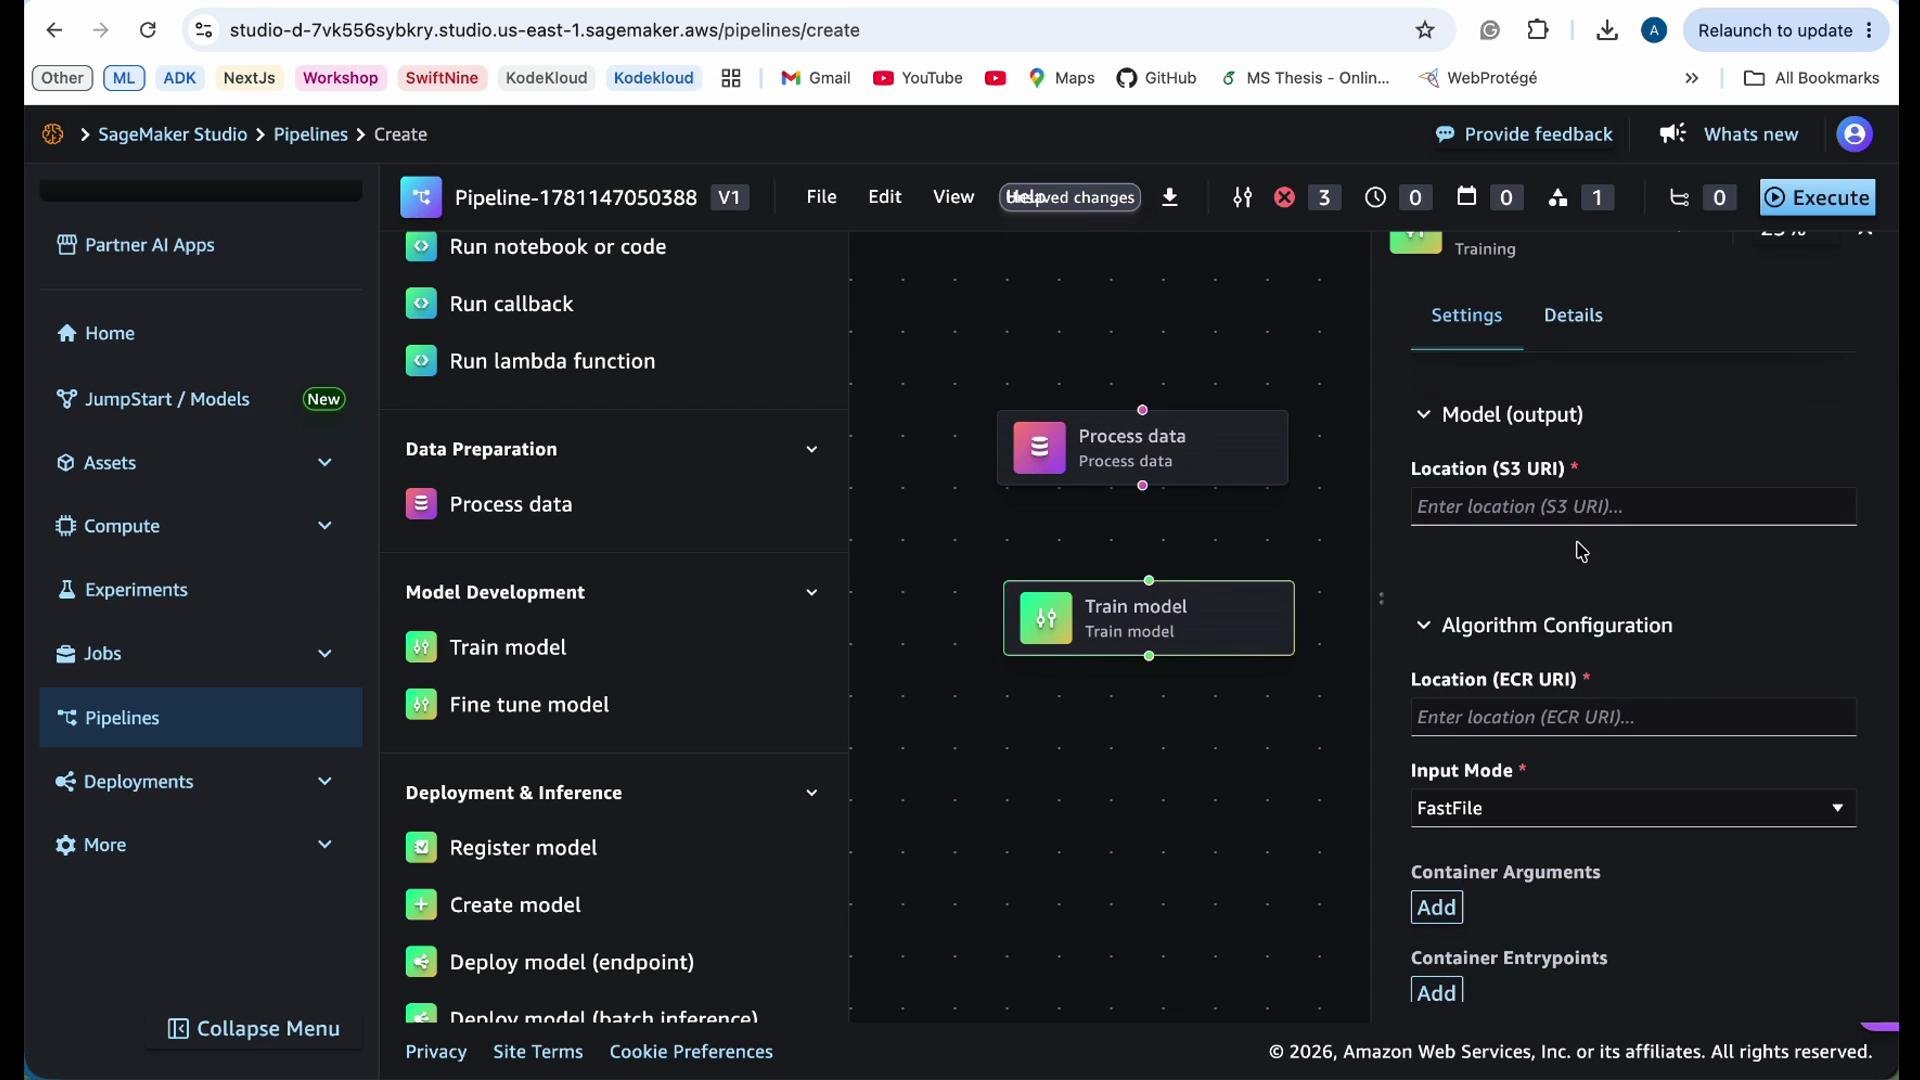Click the Process data node on canvas
Screen dimensions: 1920x1080
1142,448
